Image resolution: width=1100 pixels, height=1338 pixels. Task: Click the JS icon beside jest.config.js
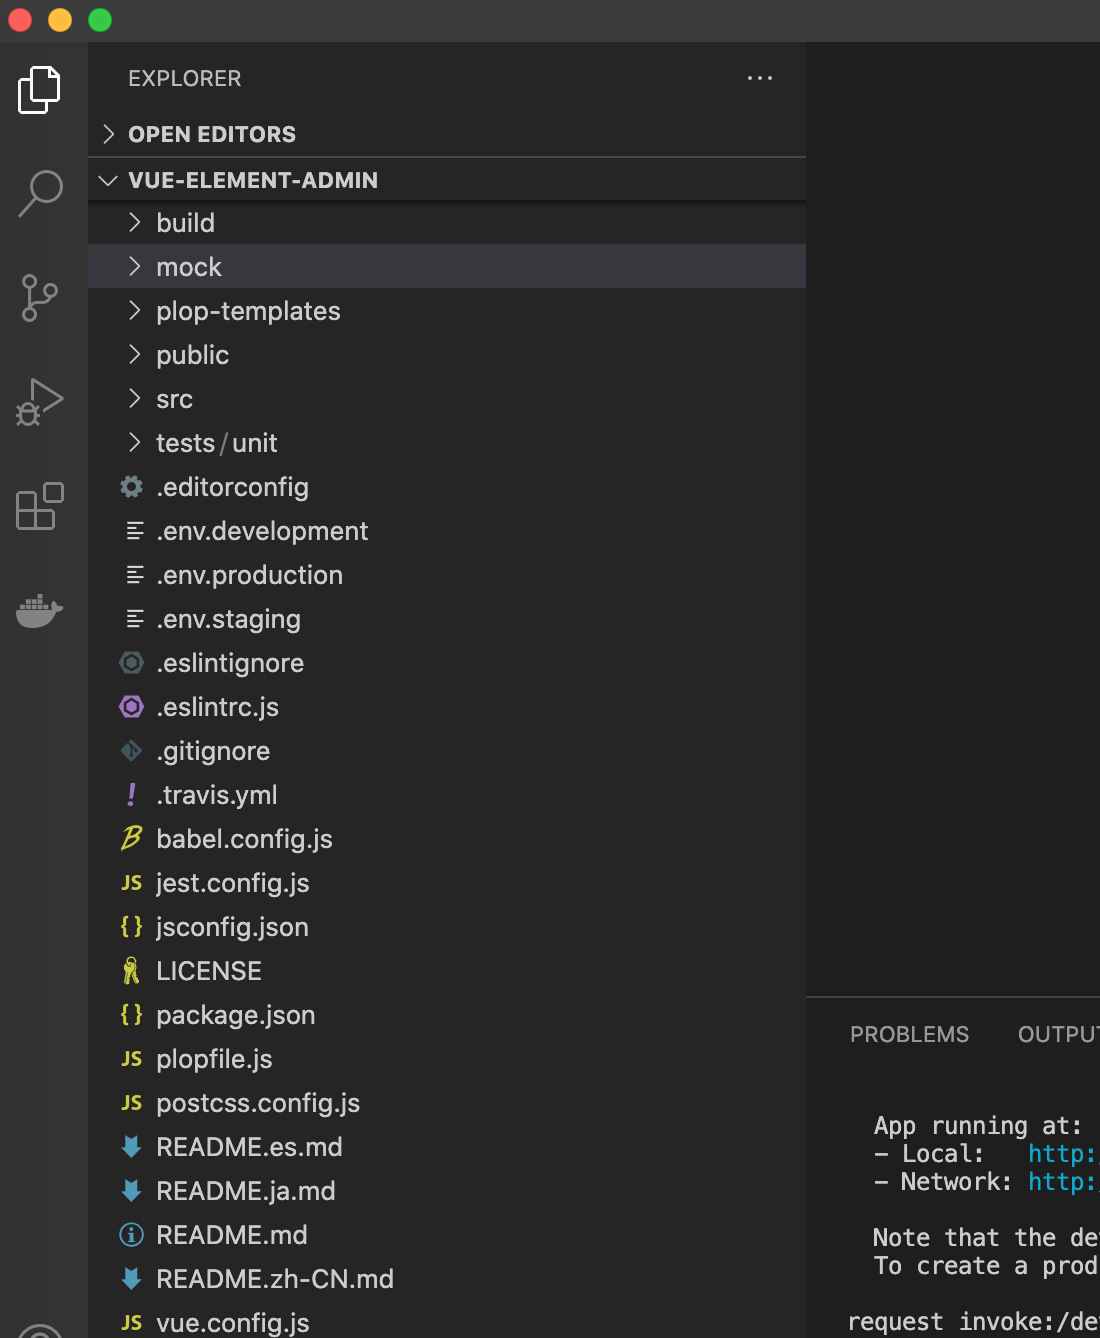[x=132, y=883]
